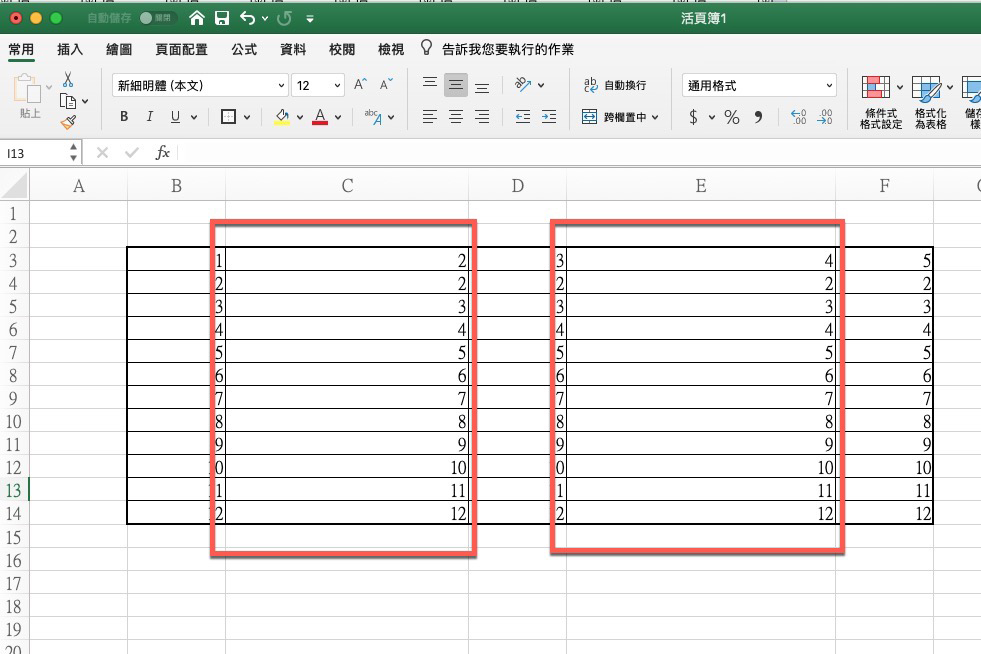981x654 pixels.
Task: Activate the Format Painter brush icon
Action: coord(70,121)
